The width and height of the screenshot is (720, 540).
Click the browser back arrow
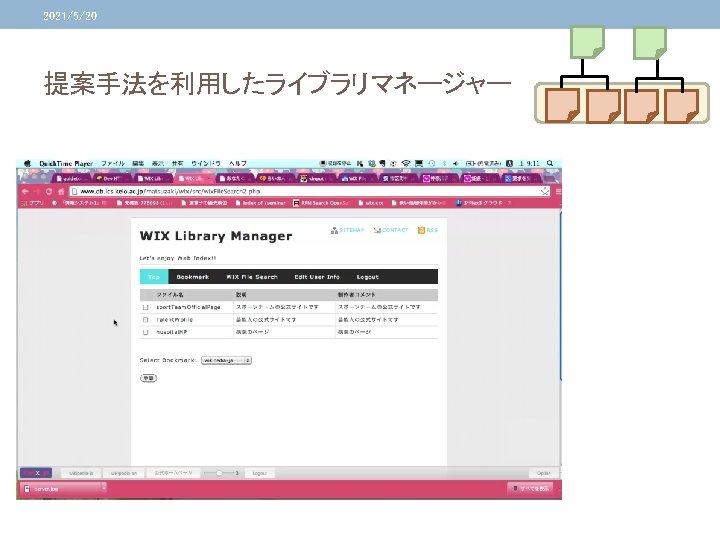coord(25,191)
